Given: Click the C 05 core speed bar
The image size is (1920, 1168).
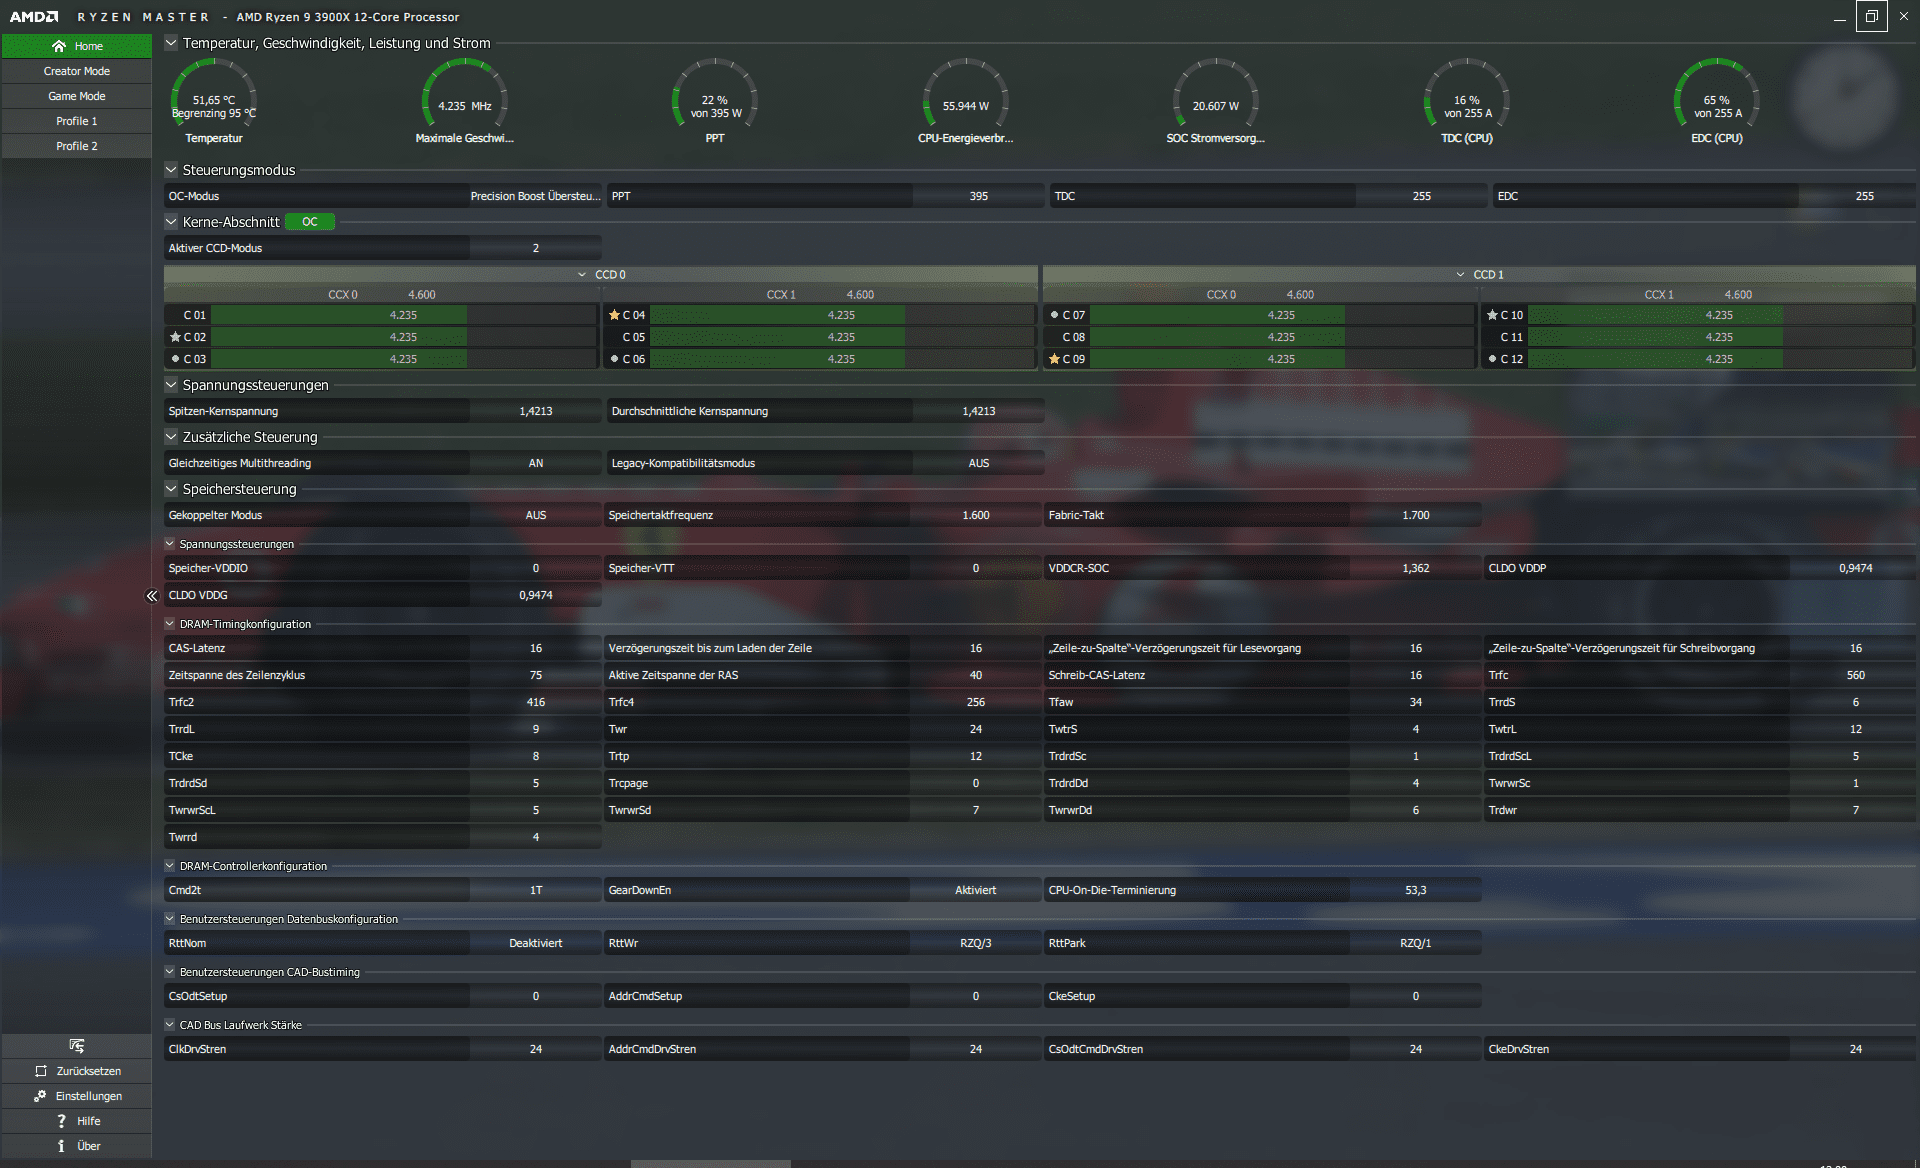Looking at the screenshot, I should coord(841,337).
